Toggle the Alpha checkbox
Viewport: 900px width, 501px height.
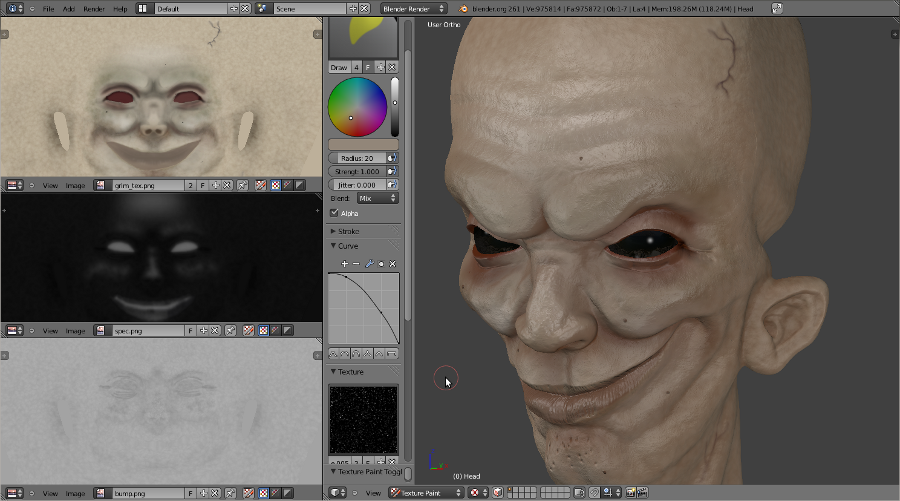335,213
